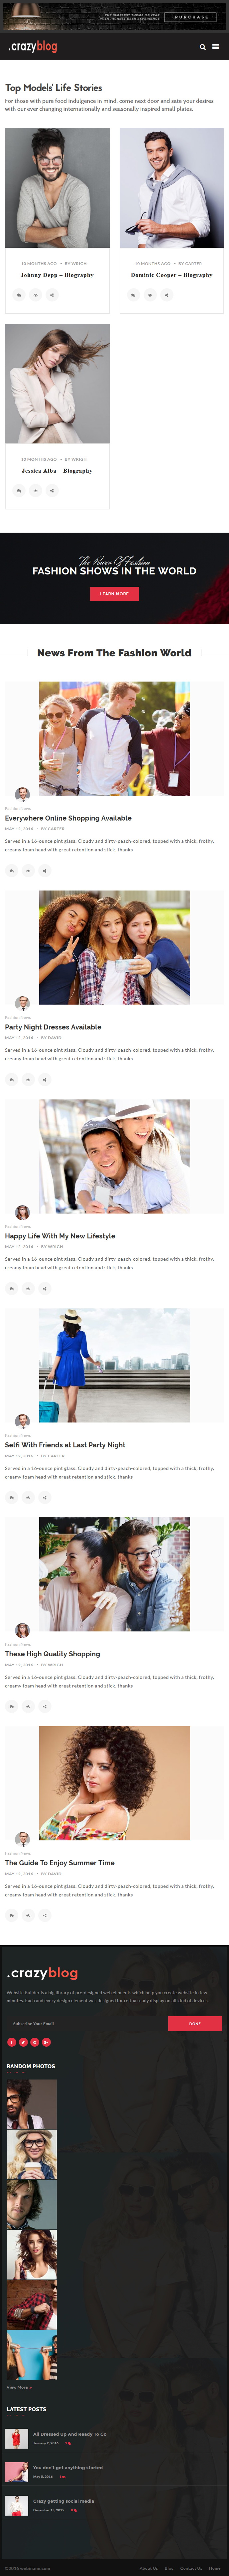This screenshot has height=2576, width=229.
Task: Click the share icon under Everywhere Online Shopping Available
Action: [x=44, y=871]
